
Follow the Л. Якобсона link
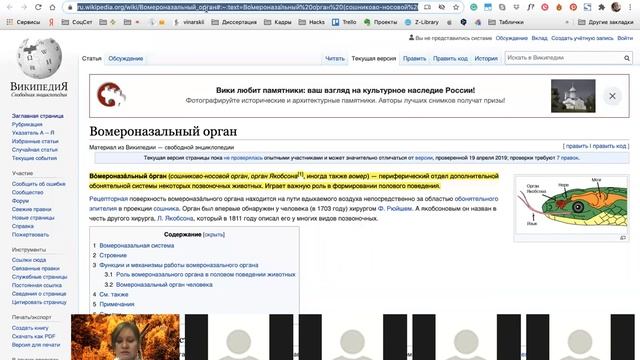175,218
